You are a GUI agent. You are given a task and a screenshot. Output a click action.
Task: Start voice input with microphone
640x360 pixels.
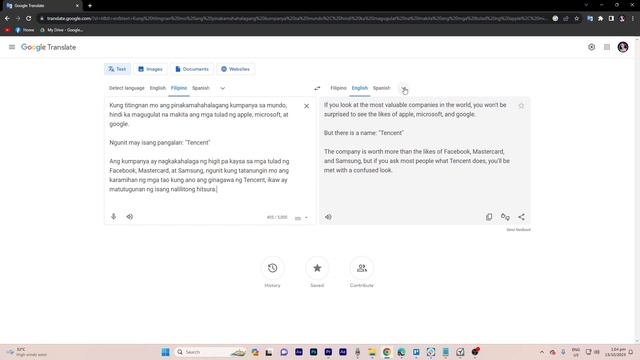(113, 217)
